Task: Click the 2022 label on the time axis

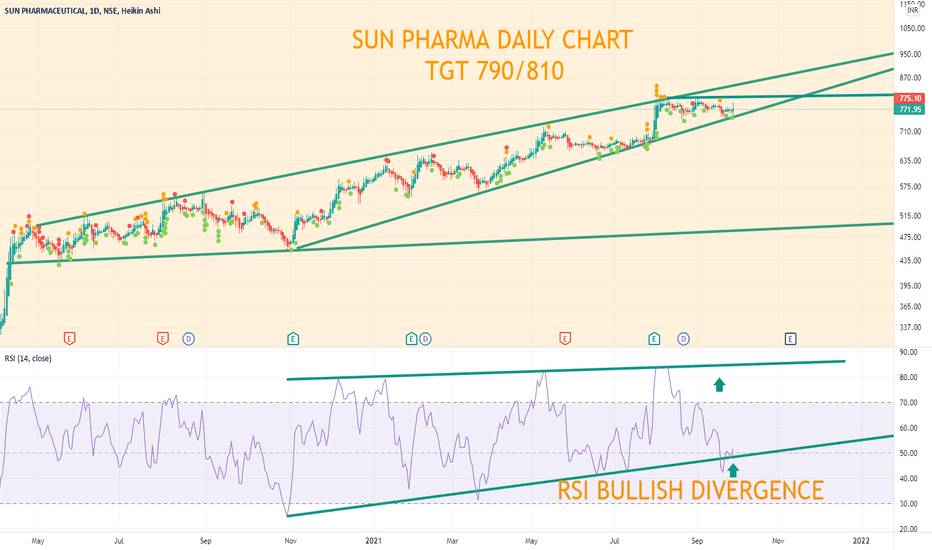Action: 861,540
